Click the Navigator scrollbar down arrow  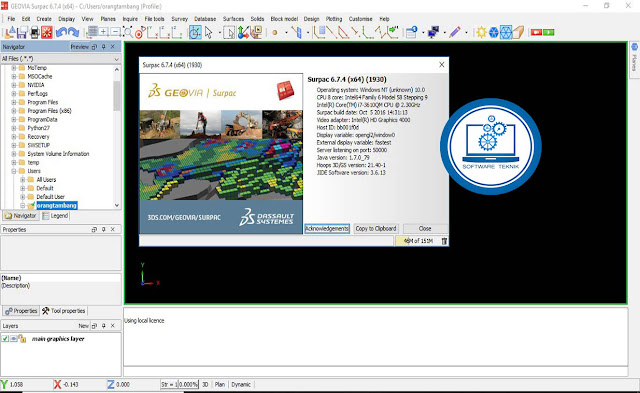pos(117,205)
